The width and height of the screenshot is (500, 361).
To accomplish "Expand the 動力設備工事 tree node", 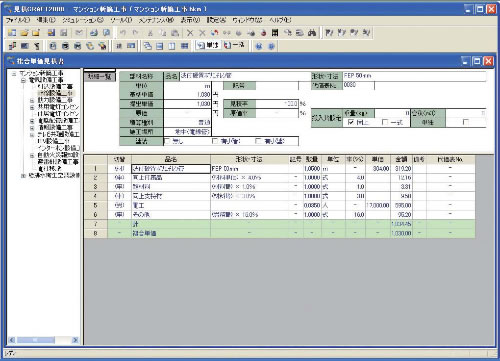I will click(32, 100).
